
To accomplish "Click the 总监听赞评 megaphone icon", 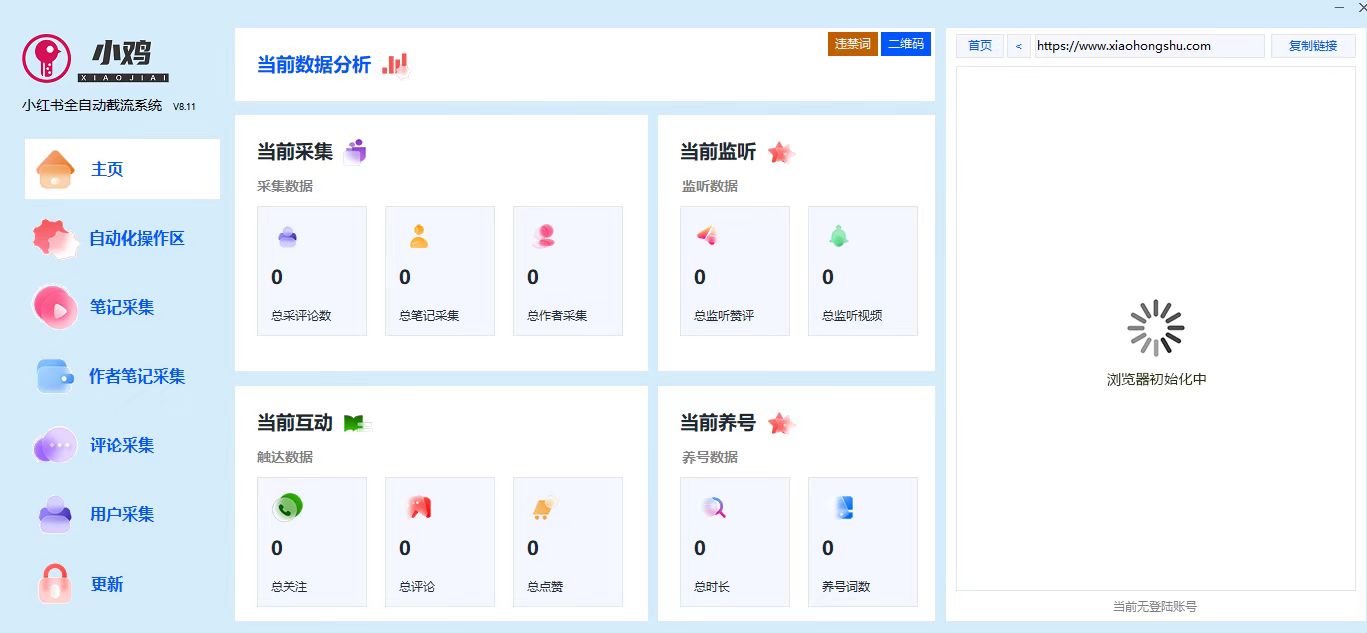I will [708, 236].
